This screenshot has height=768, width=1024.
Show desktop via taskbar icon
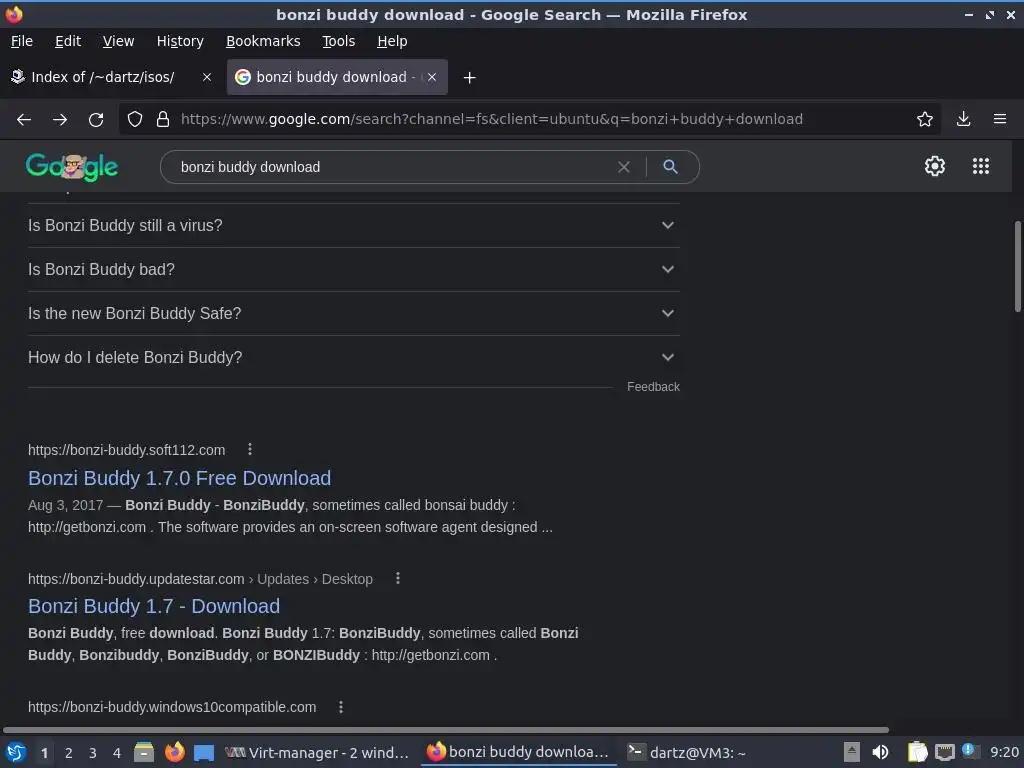204,753
